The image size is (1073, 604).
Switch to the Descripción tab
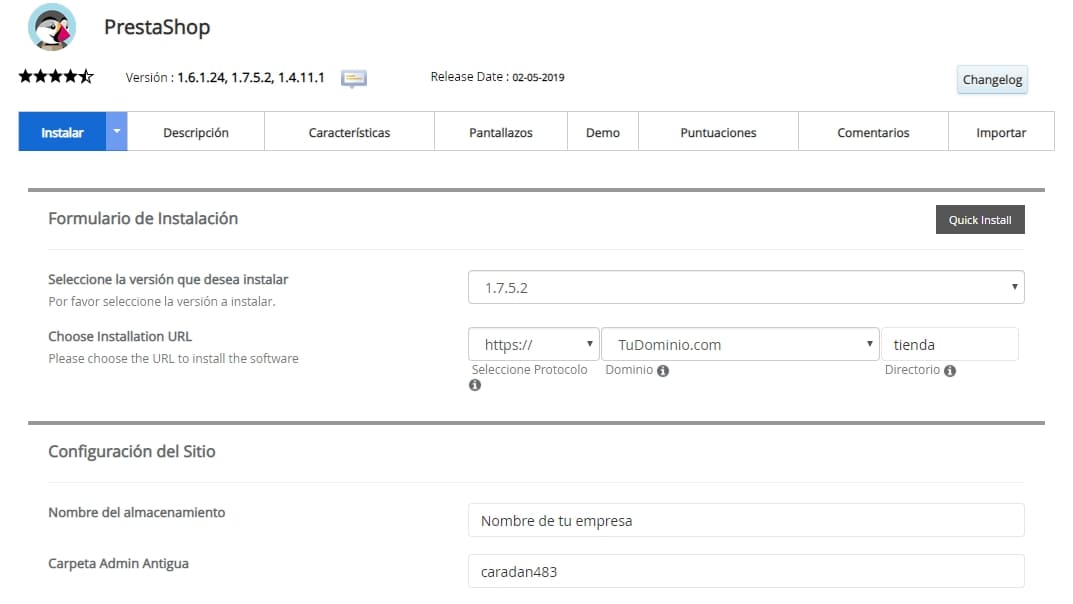point(196,132)
